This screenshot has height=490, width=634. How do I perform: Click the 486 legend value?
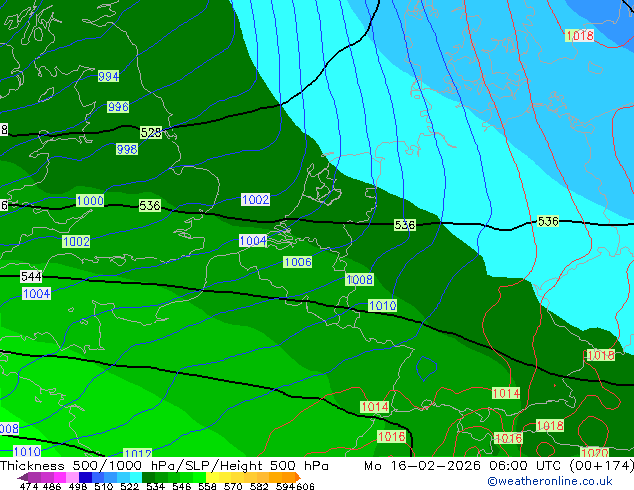[x=52, y=486]
